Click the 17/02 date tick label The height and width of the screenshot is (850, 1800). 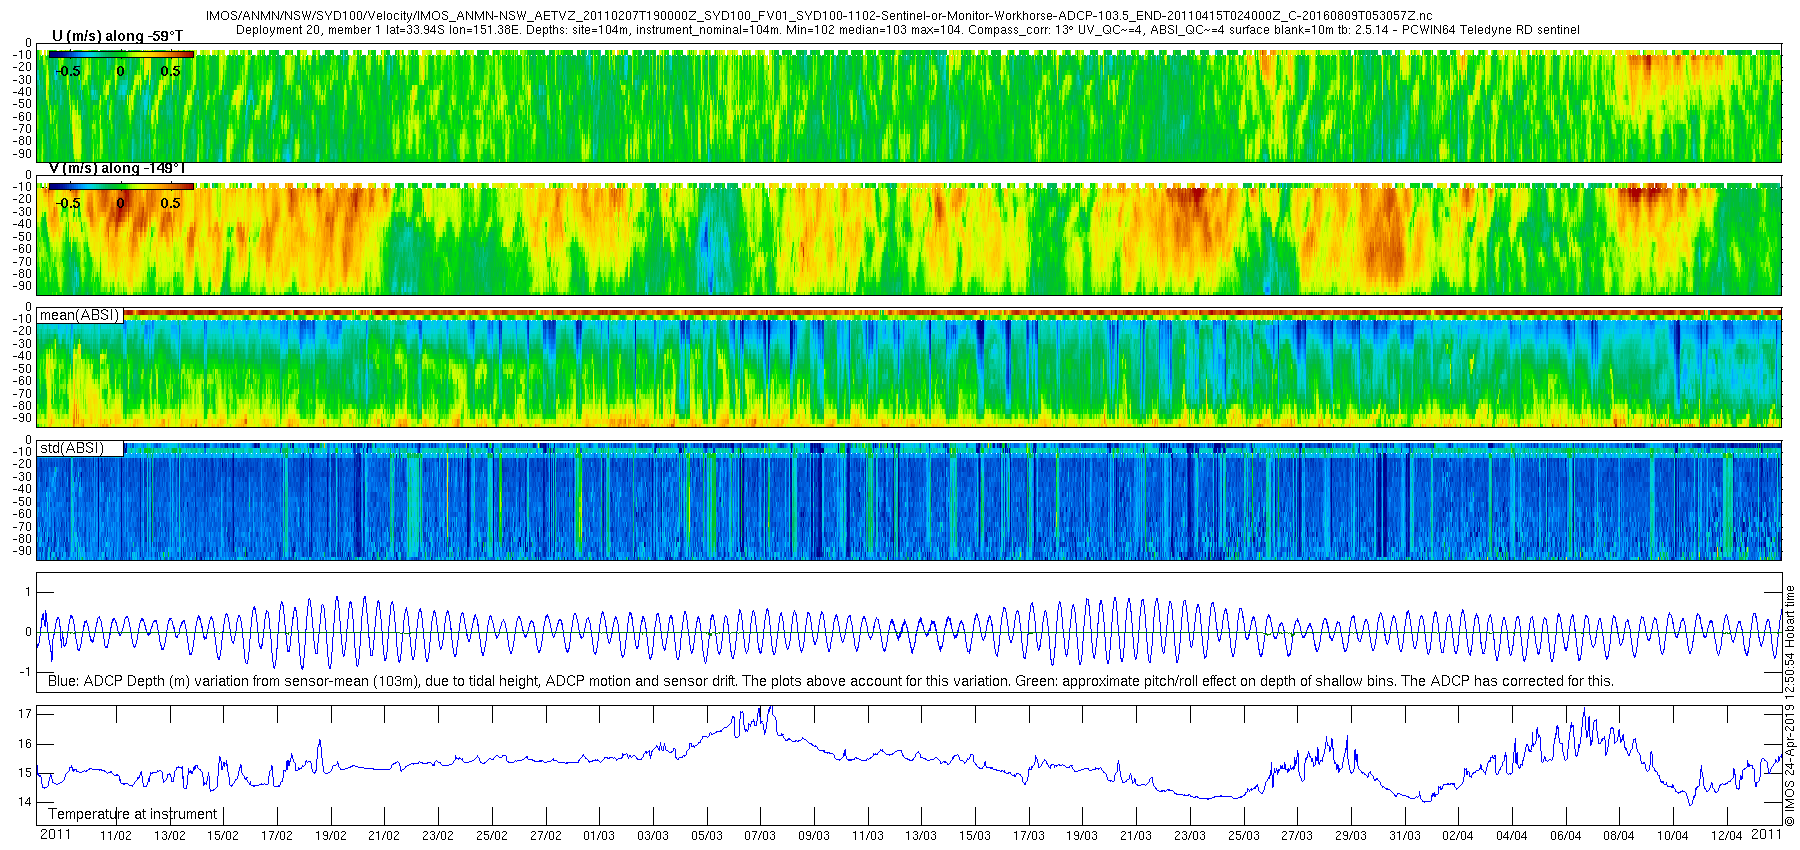click(277, 836)
